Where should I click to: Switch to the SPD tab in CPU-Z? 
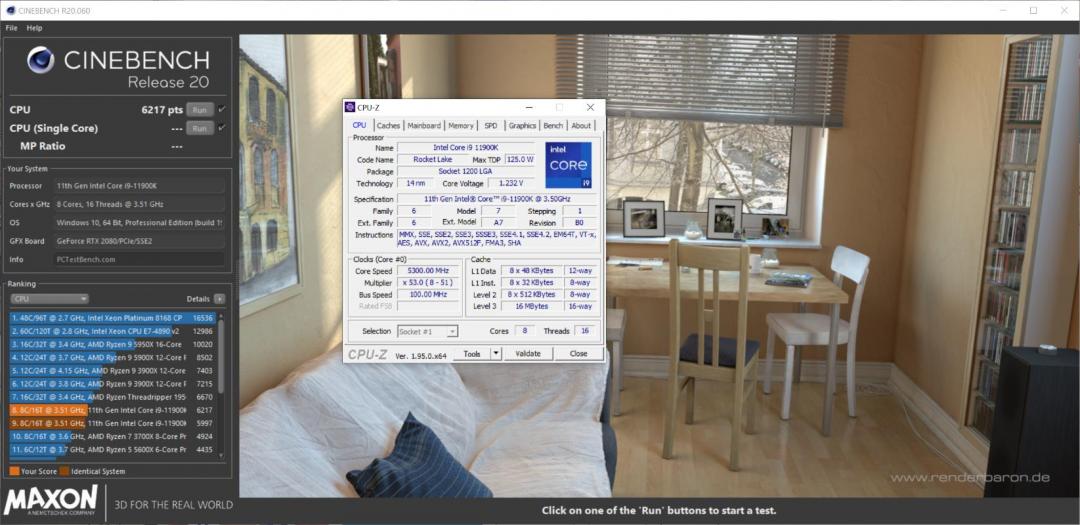[x=490, y=125]
